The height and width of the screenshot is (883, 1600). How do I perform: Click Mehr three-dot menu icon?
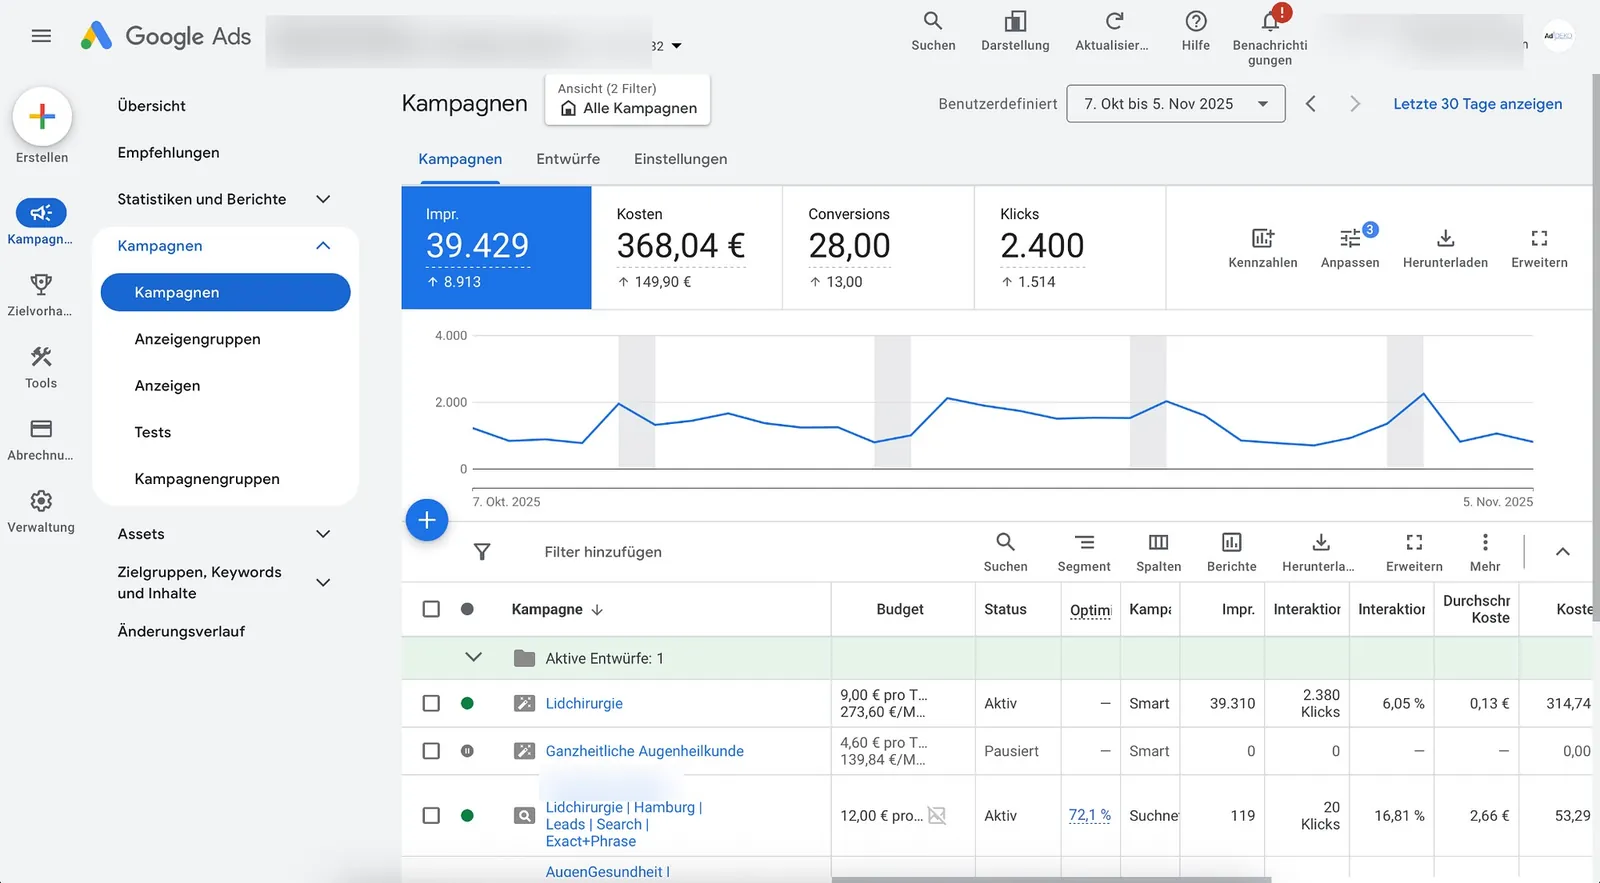[1485, 542]
